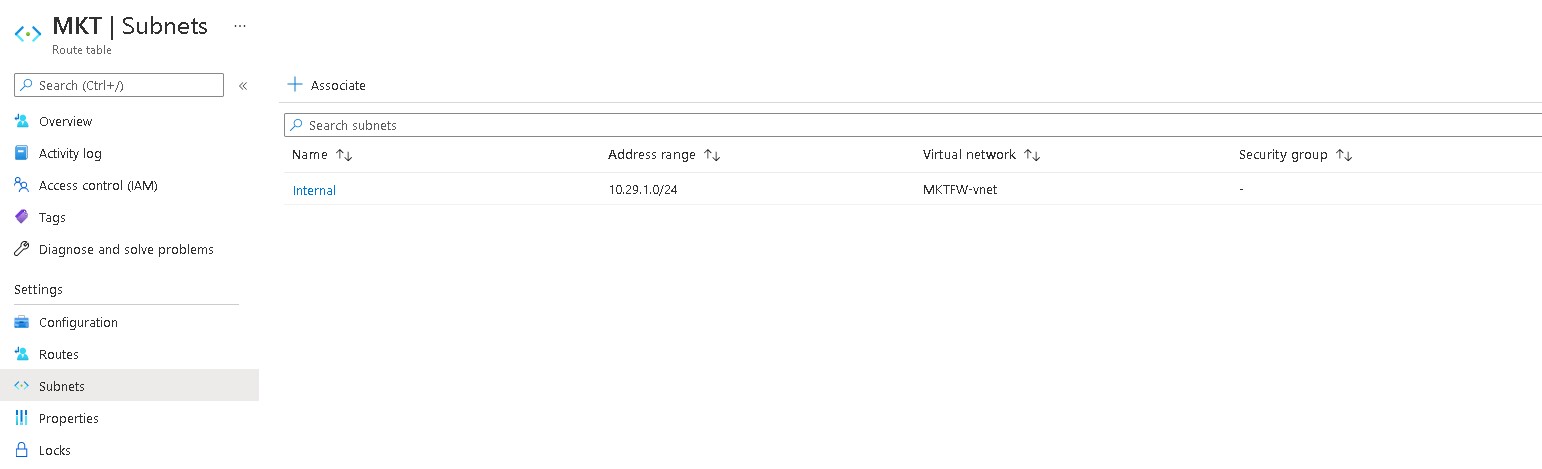Sort by Virtual network column arrows

pos(1032,155)
